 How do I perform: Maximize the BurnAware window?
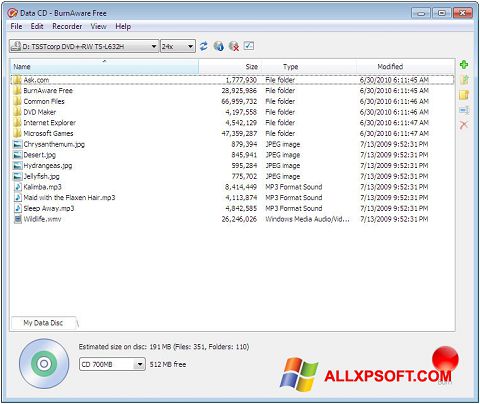click(442, 13)
